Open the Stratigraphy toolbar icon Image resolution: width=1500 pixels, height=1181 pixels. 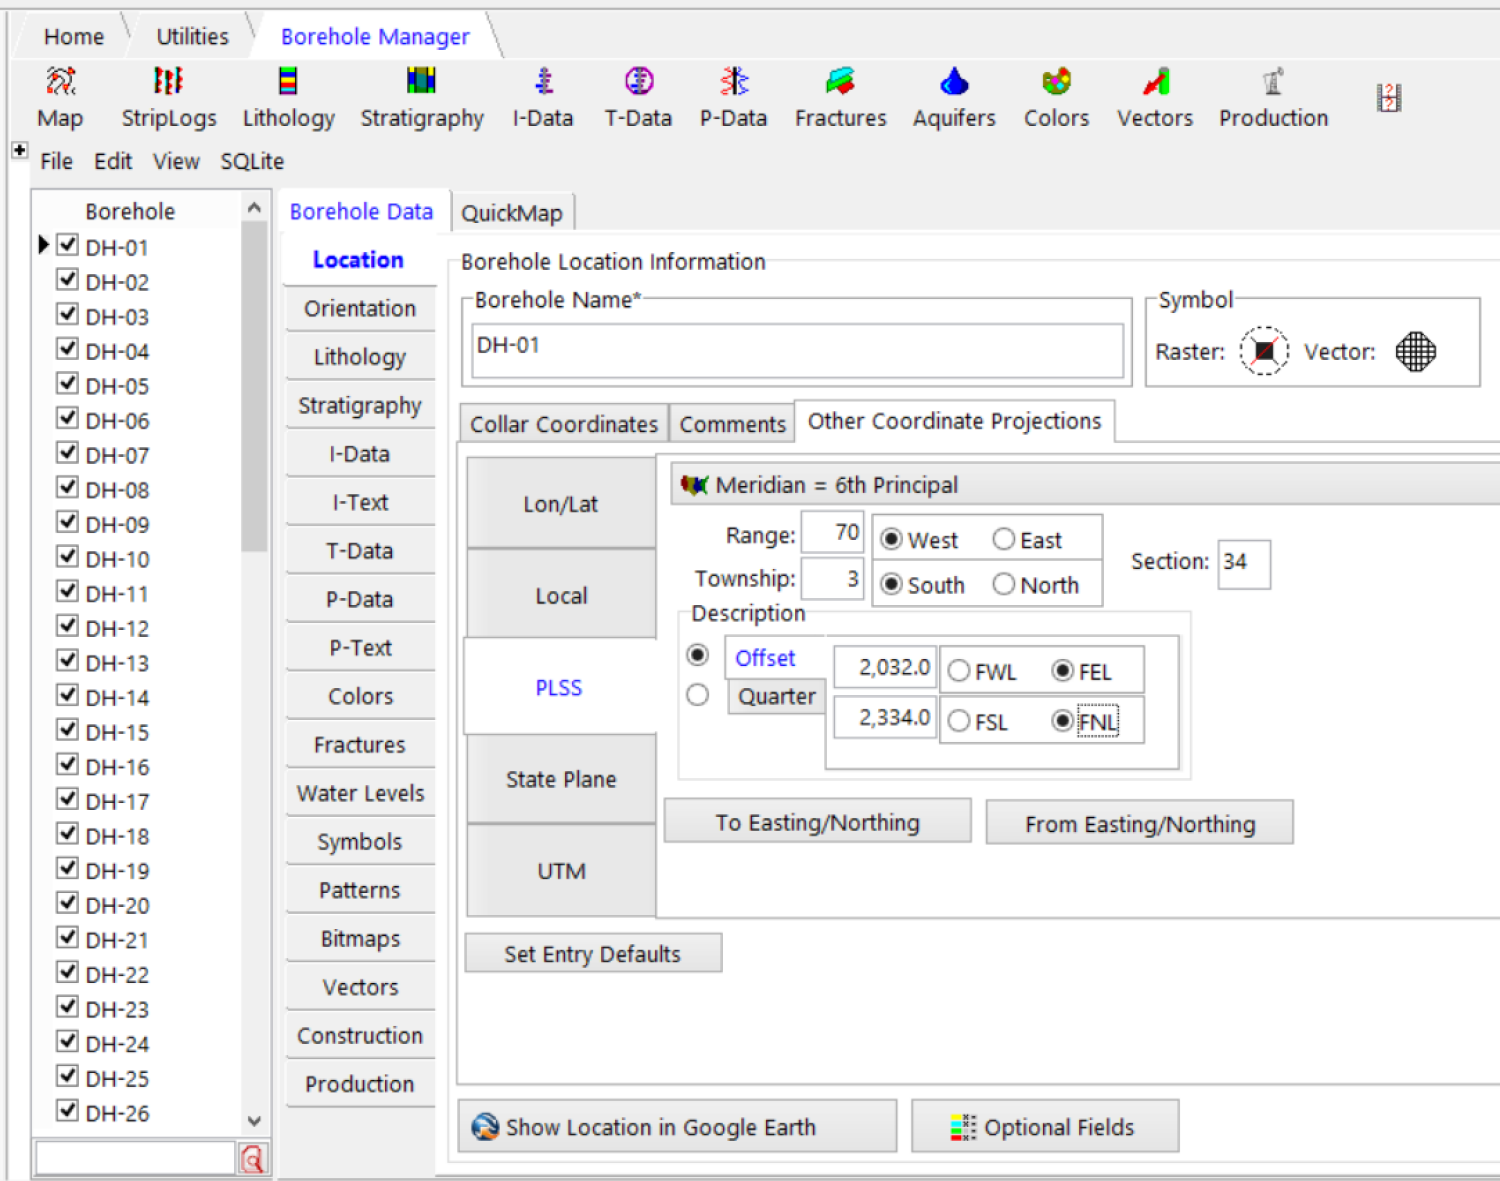(421, 82)
